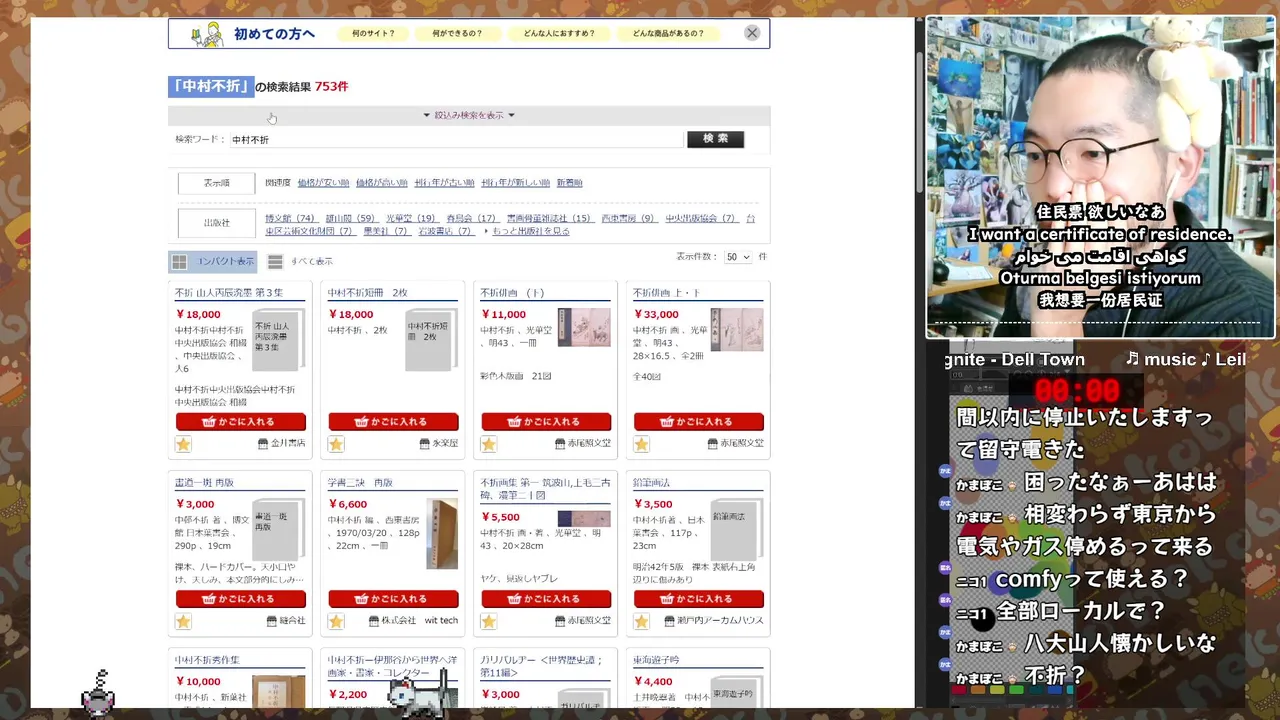The image size is (1280, 720).
Task: Sort results by 価格が安い順
Action: click(323, 183)
